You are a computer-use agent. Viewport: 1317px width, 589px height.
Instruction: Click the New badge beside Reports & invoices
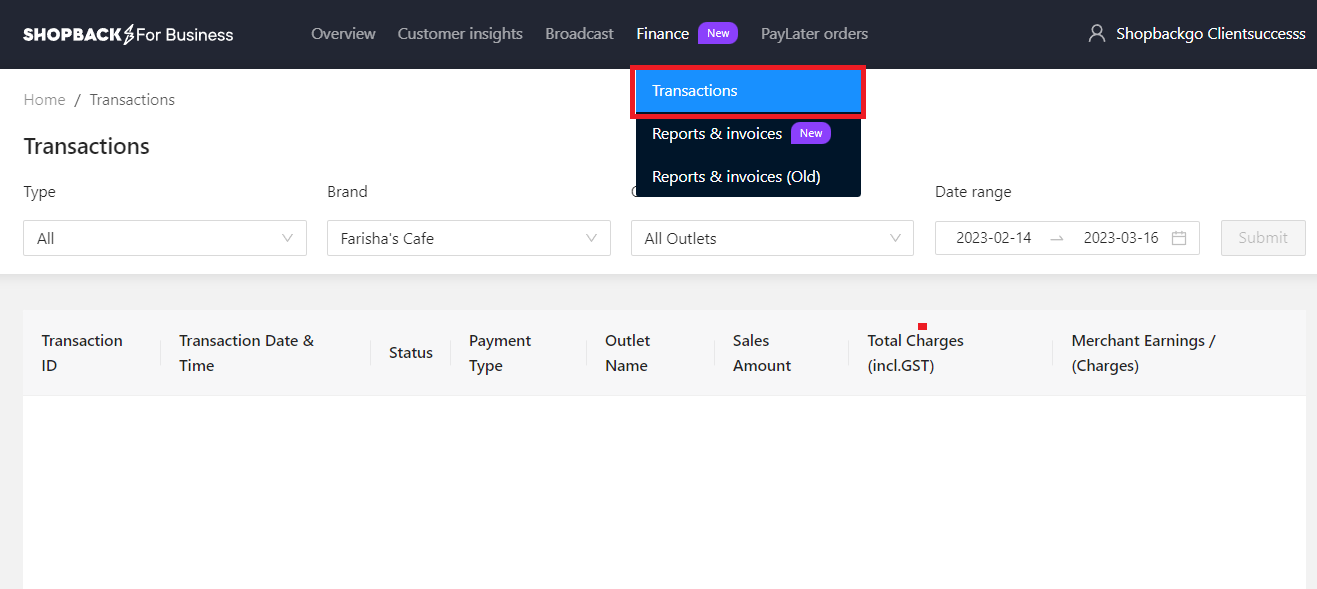coord(811,132)
